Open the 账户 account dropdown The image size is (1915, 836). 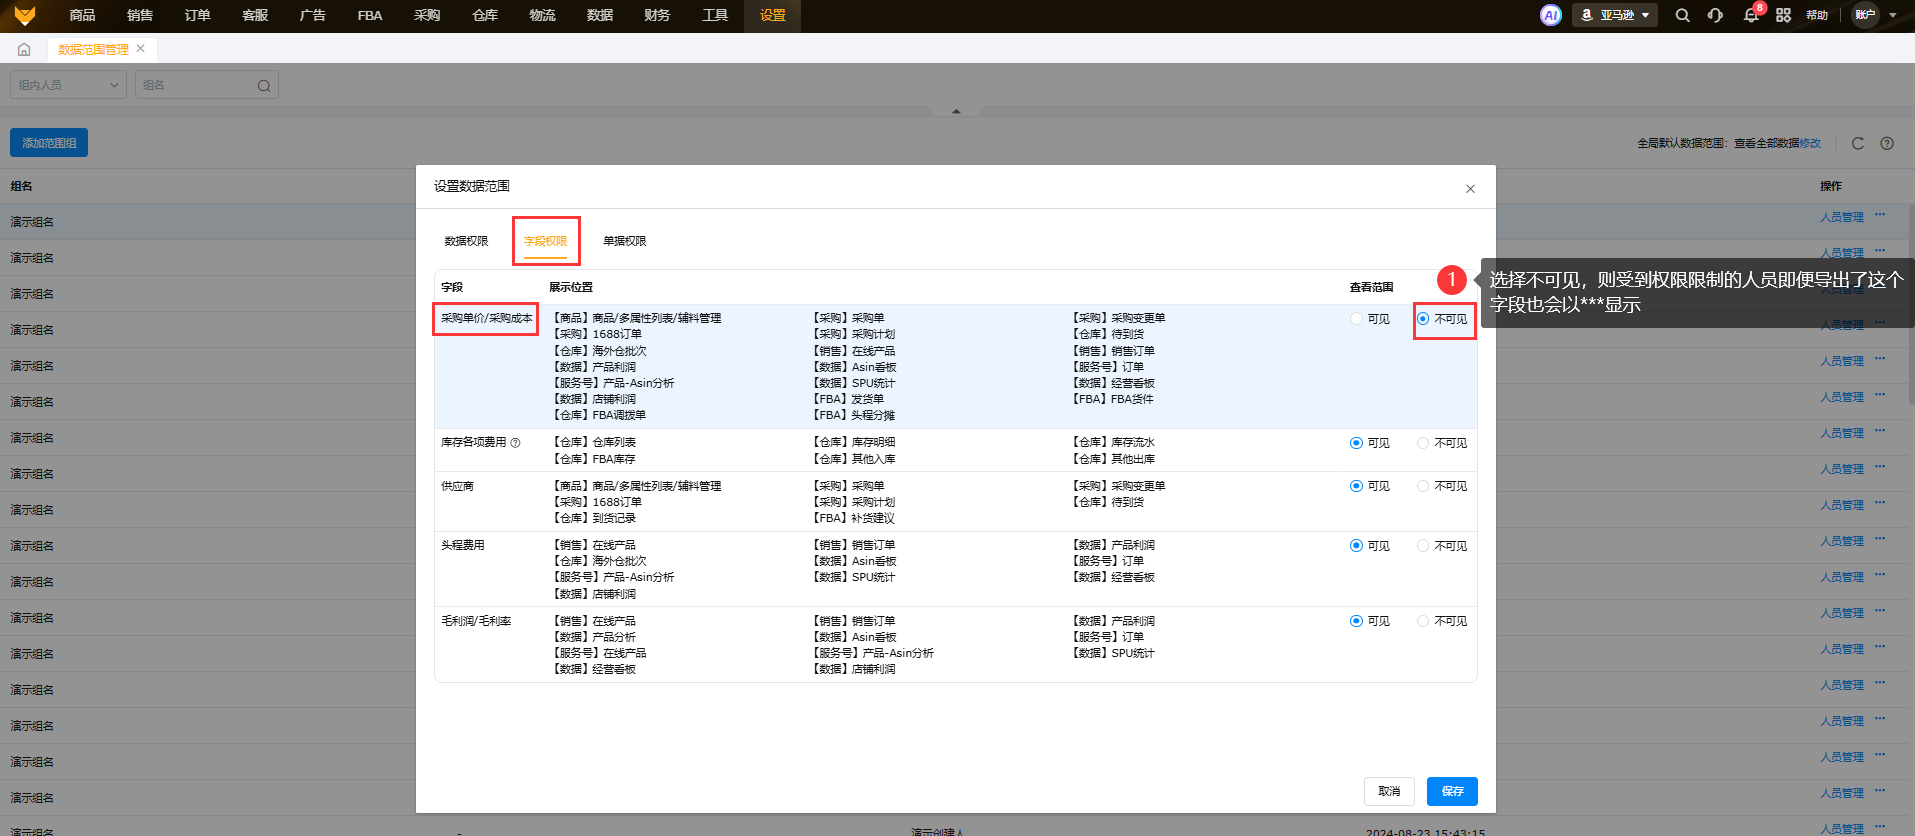(x=1874, y=15)
